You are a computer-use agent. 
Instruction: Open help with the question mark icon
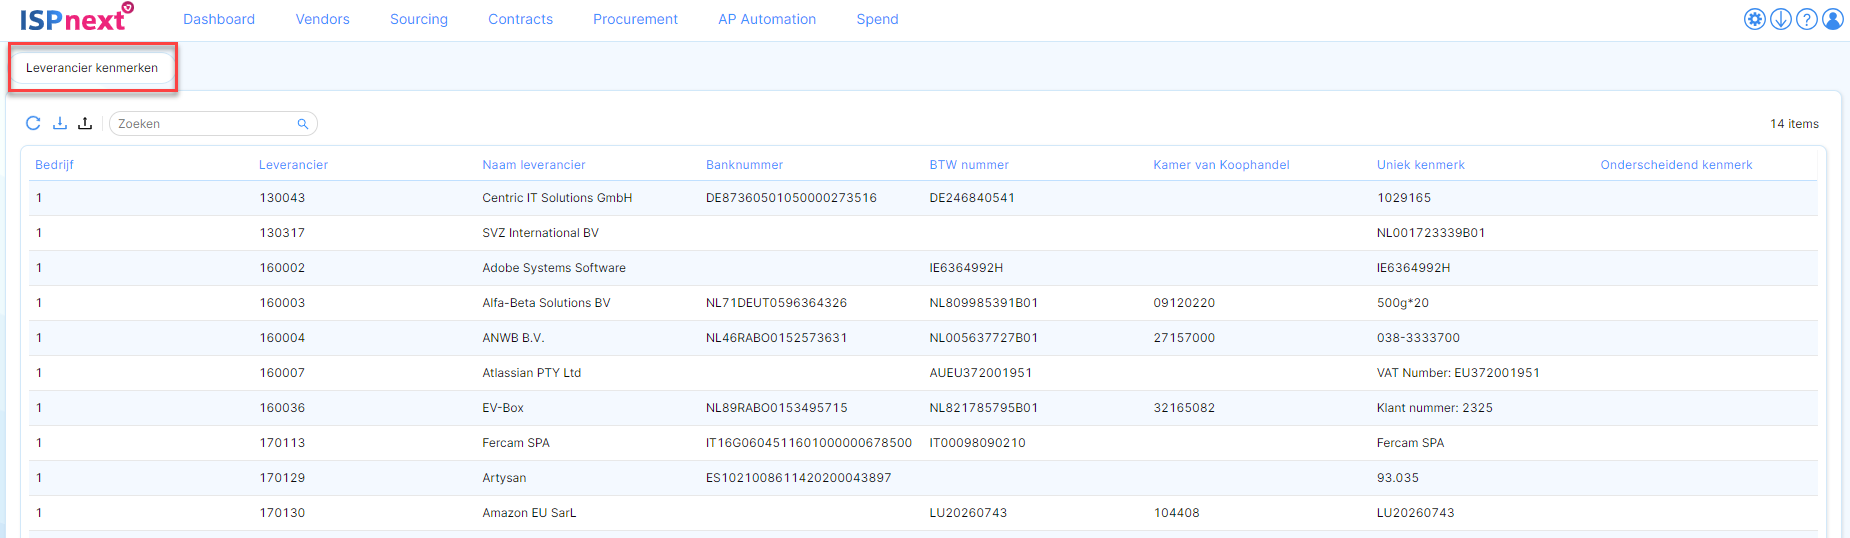(x=1806, y=19)
